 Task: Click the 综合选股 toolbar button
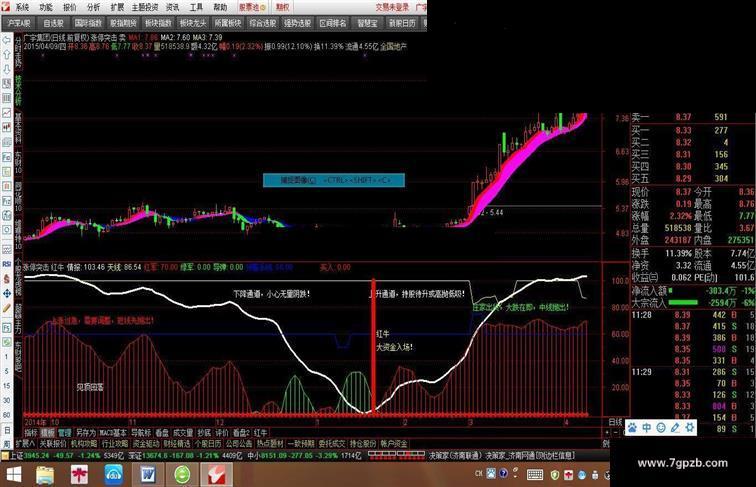point(263,23)
